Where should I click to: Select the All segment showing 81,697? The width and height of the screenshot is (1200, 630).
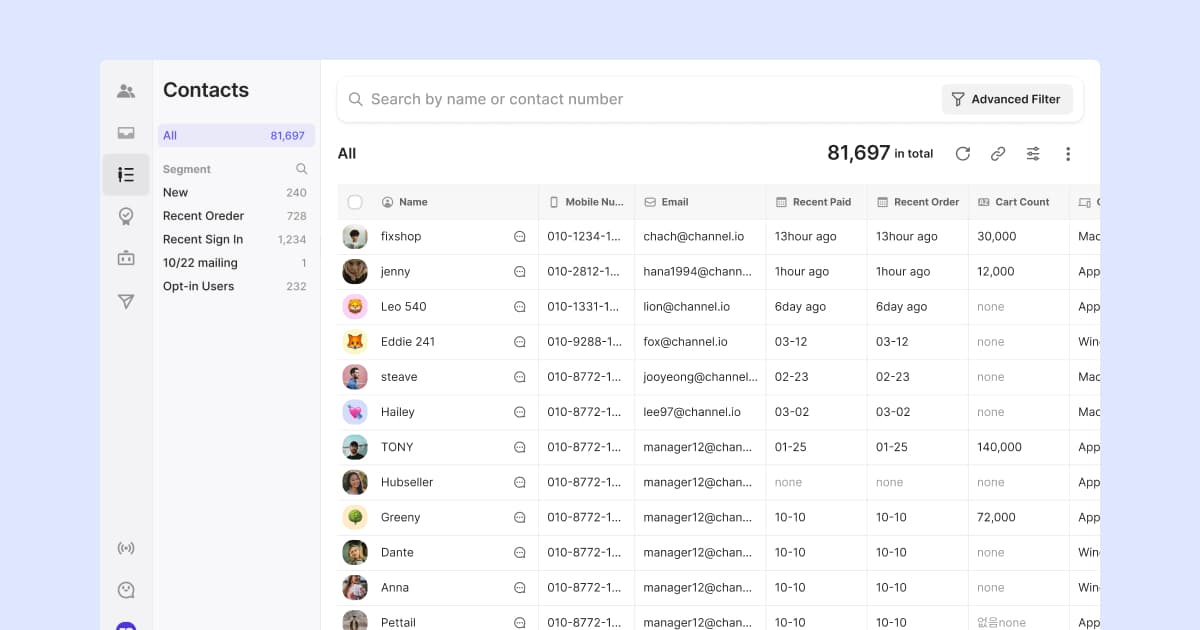click(236, 135)
